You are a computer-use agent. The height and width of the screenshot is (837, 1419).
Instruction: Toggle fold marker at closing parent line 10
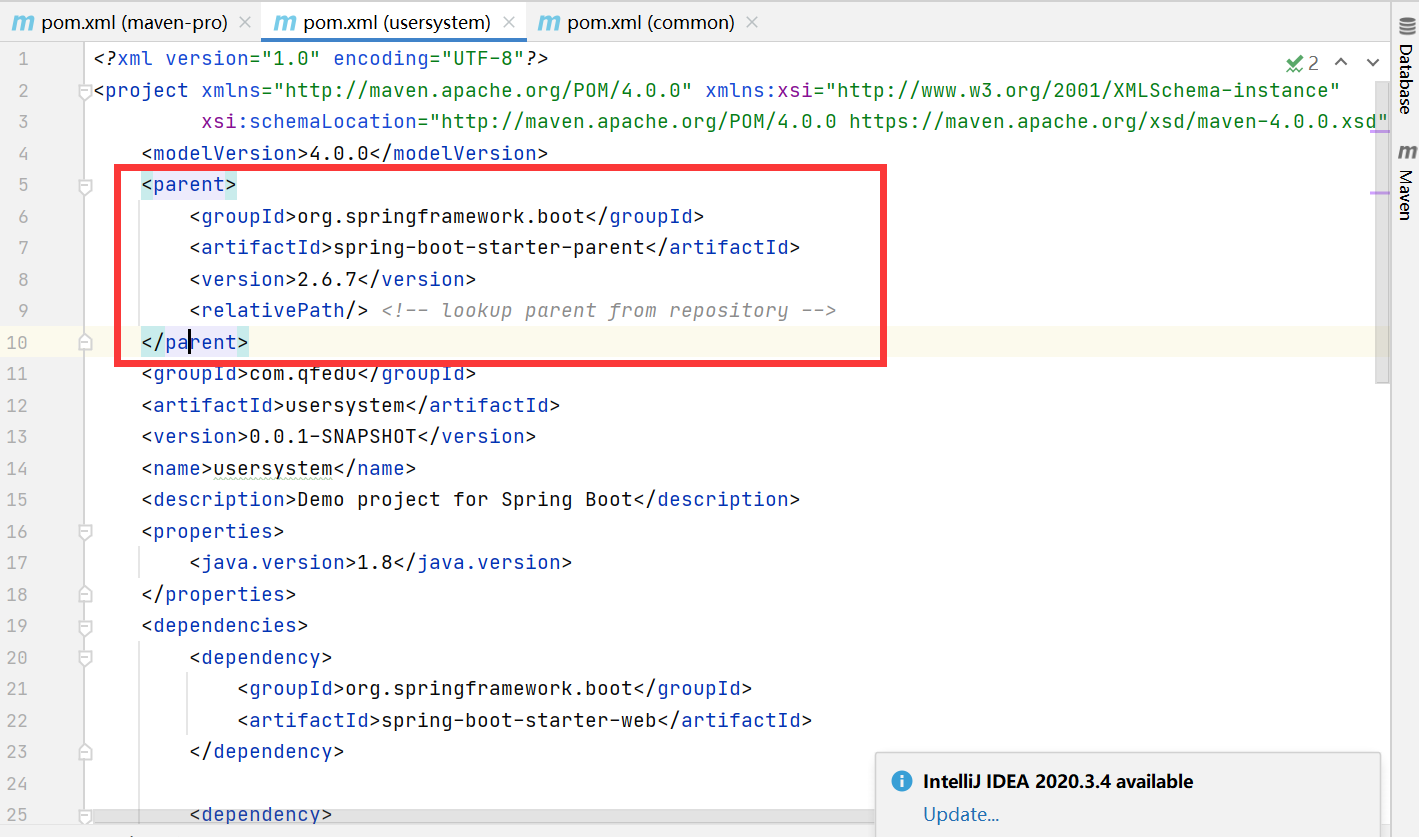click(x=85, y=343)
